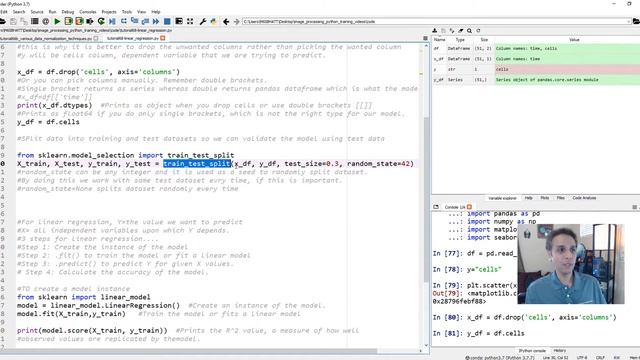This screenshot has height=360, width=640.
Task: Open the console pane options menu icon
Action: click(x=634, y=207)
